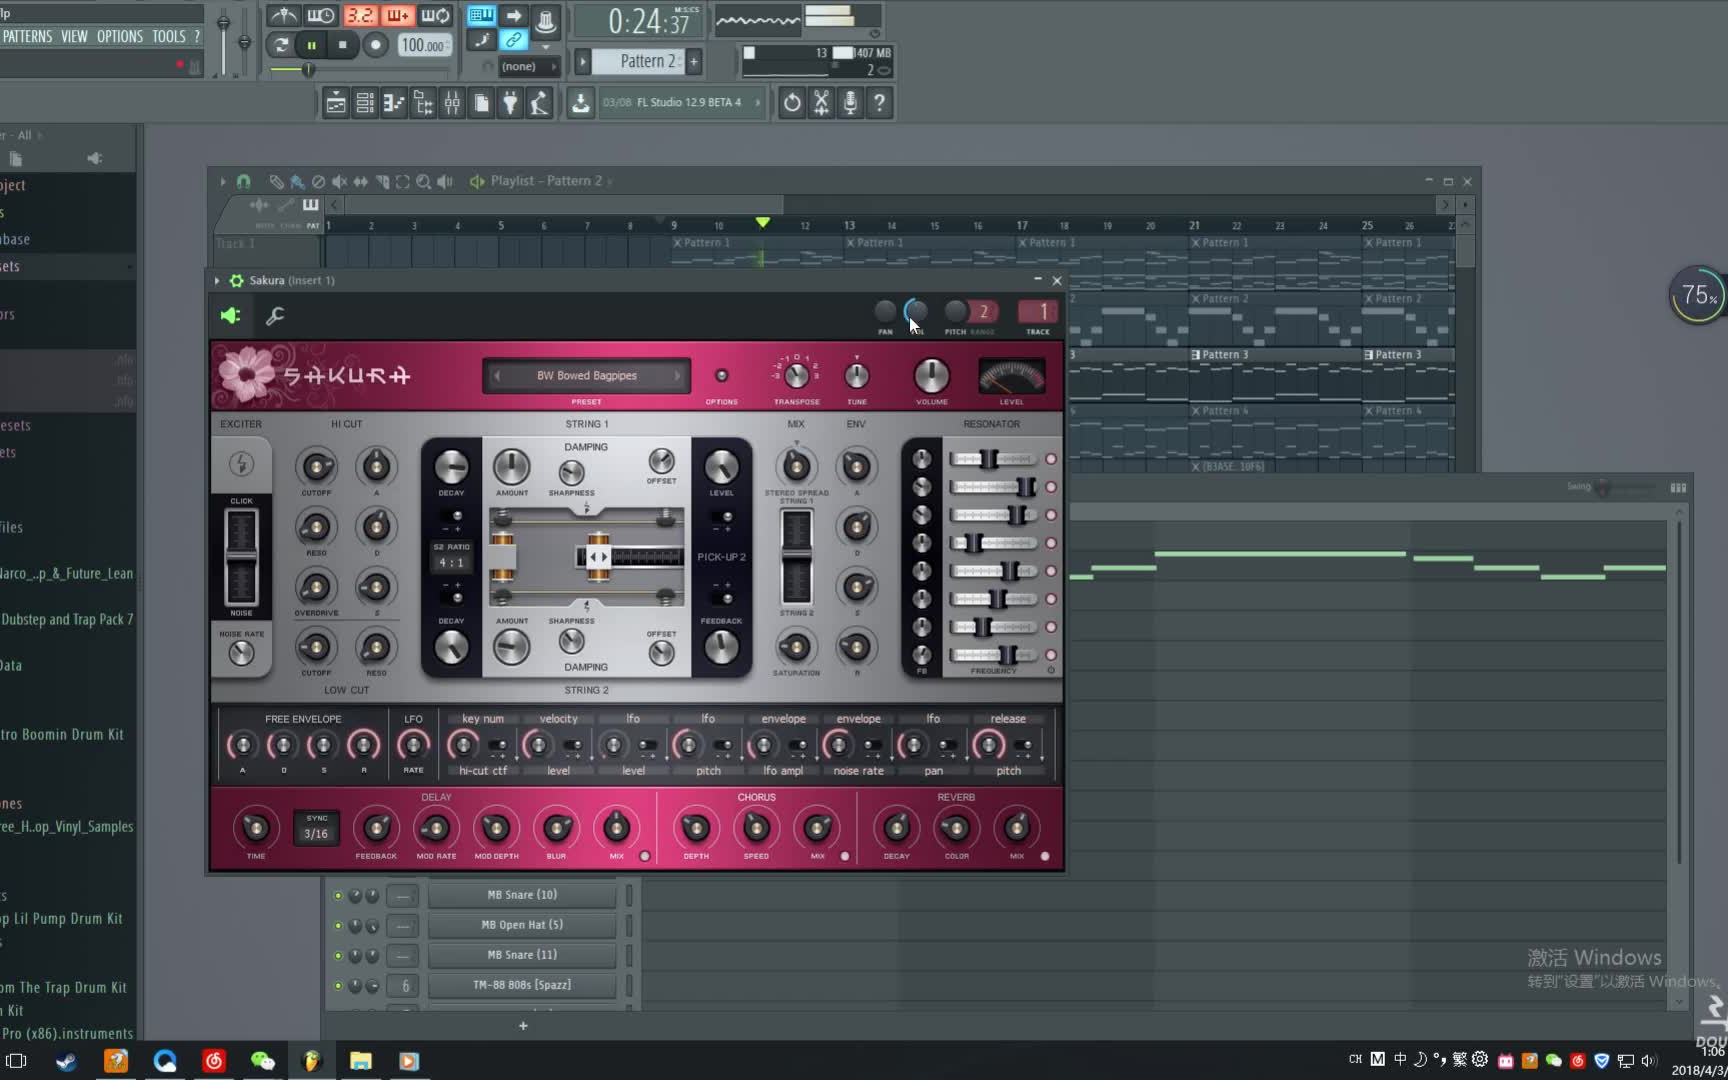
Task: Open the Zoom tool in the Playlist
Action: tap(423, 182)
